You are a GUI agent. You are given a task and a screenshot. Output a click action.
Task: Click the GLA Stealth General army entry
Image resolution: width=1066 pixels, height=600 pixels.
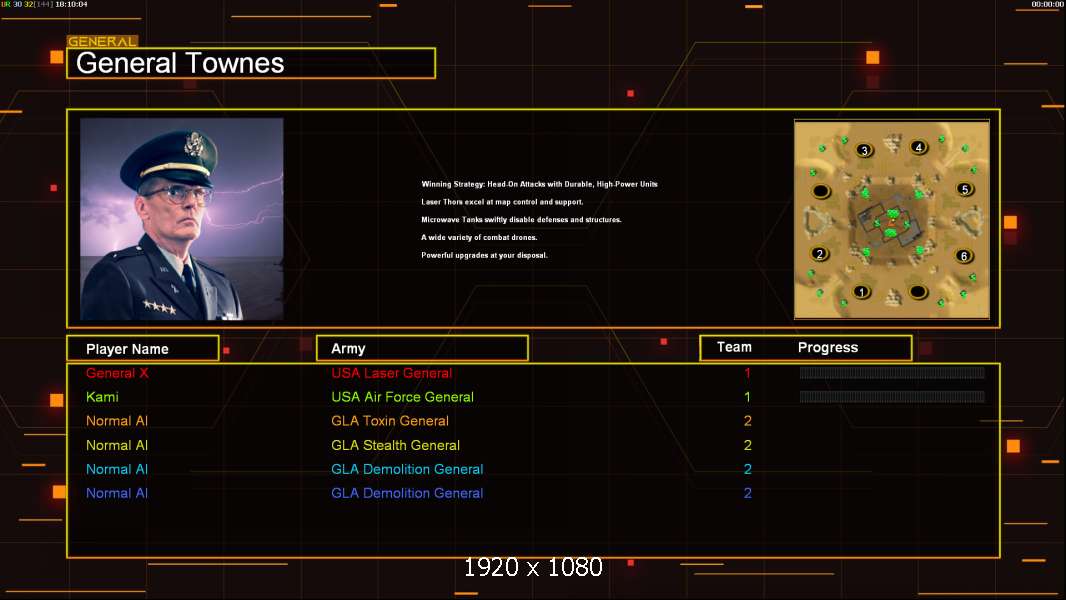pos(396,445)
